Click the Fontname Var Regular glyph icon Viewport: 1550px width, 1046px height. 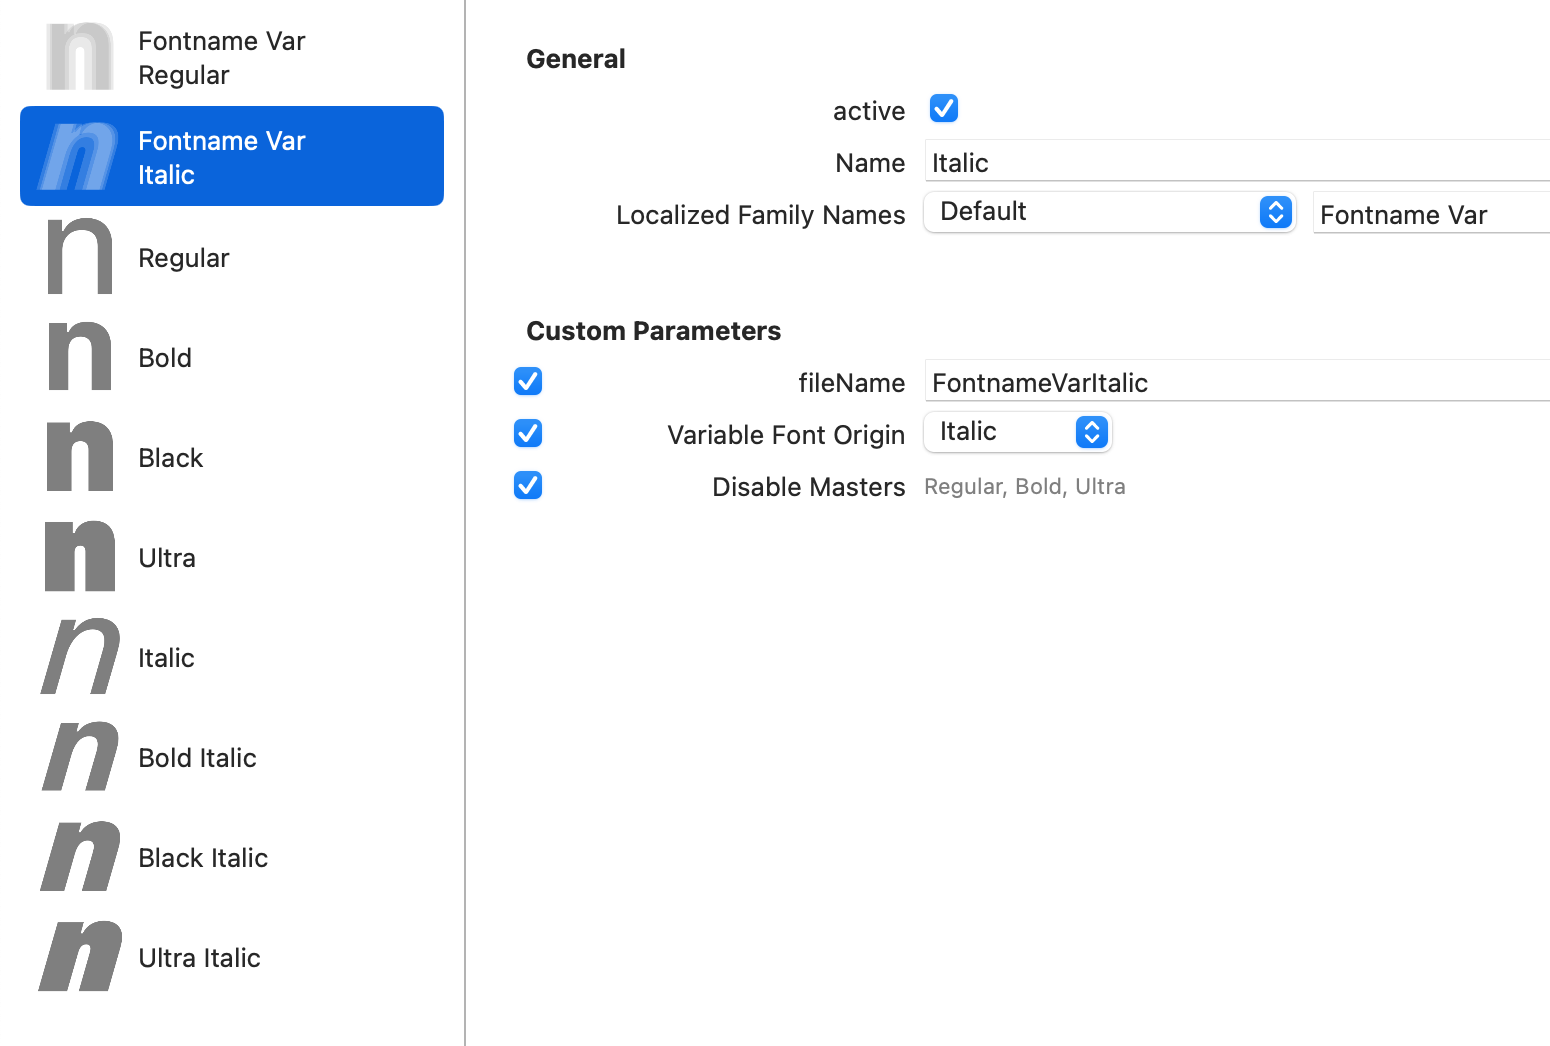tap(80, 57)
